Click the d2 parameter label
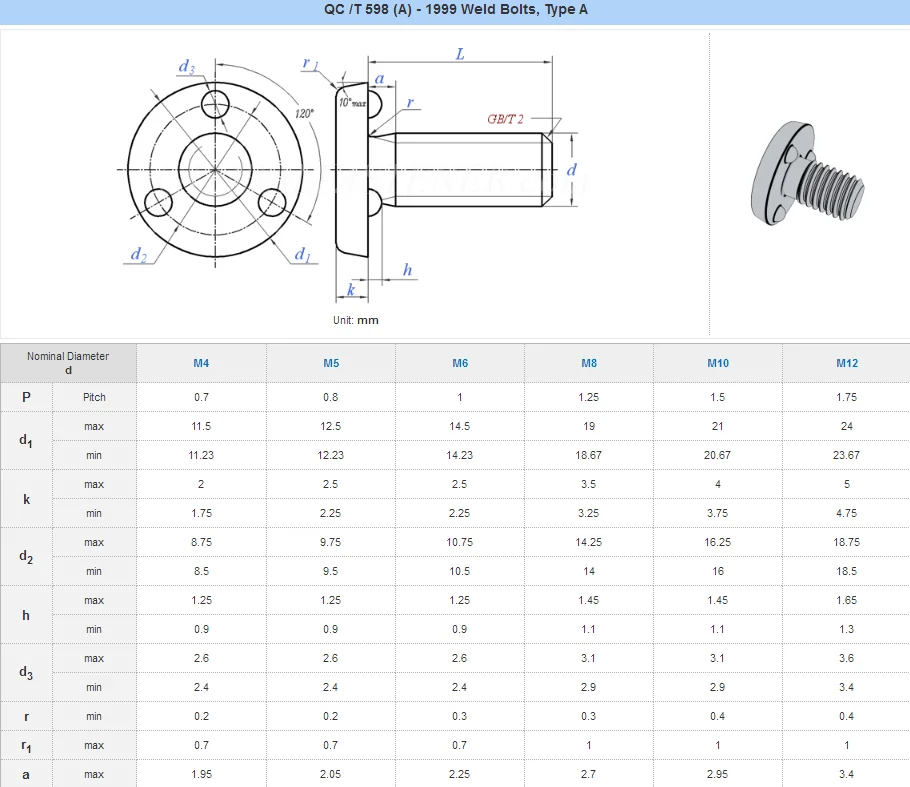 pos(26,557)
